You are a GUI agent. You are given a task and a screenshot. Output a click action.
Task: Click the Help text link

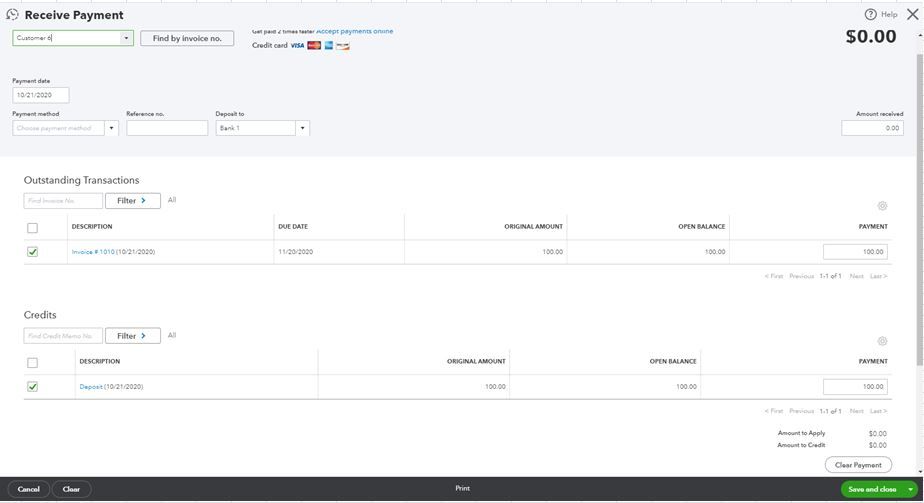pos(889,14)
